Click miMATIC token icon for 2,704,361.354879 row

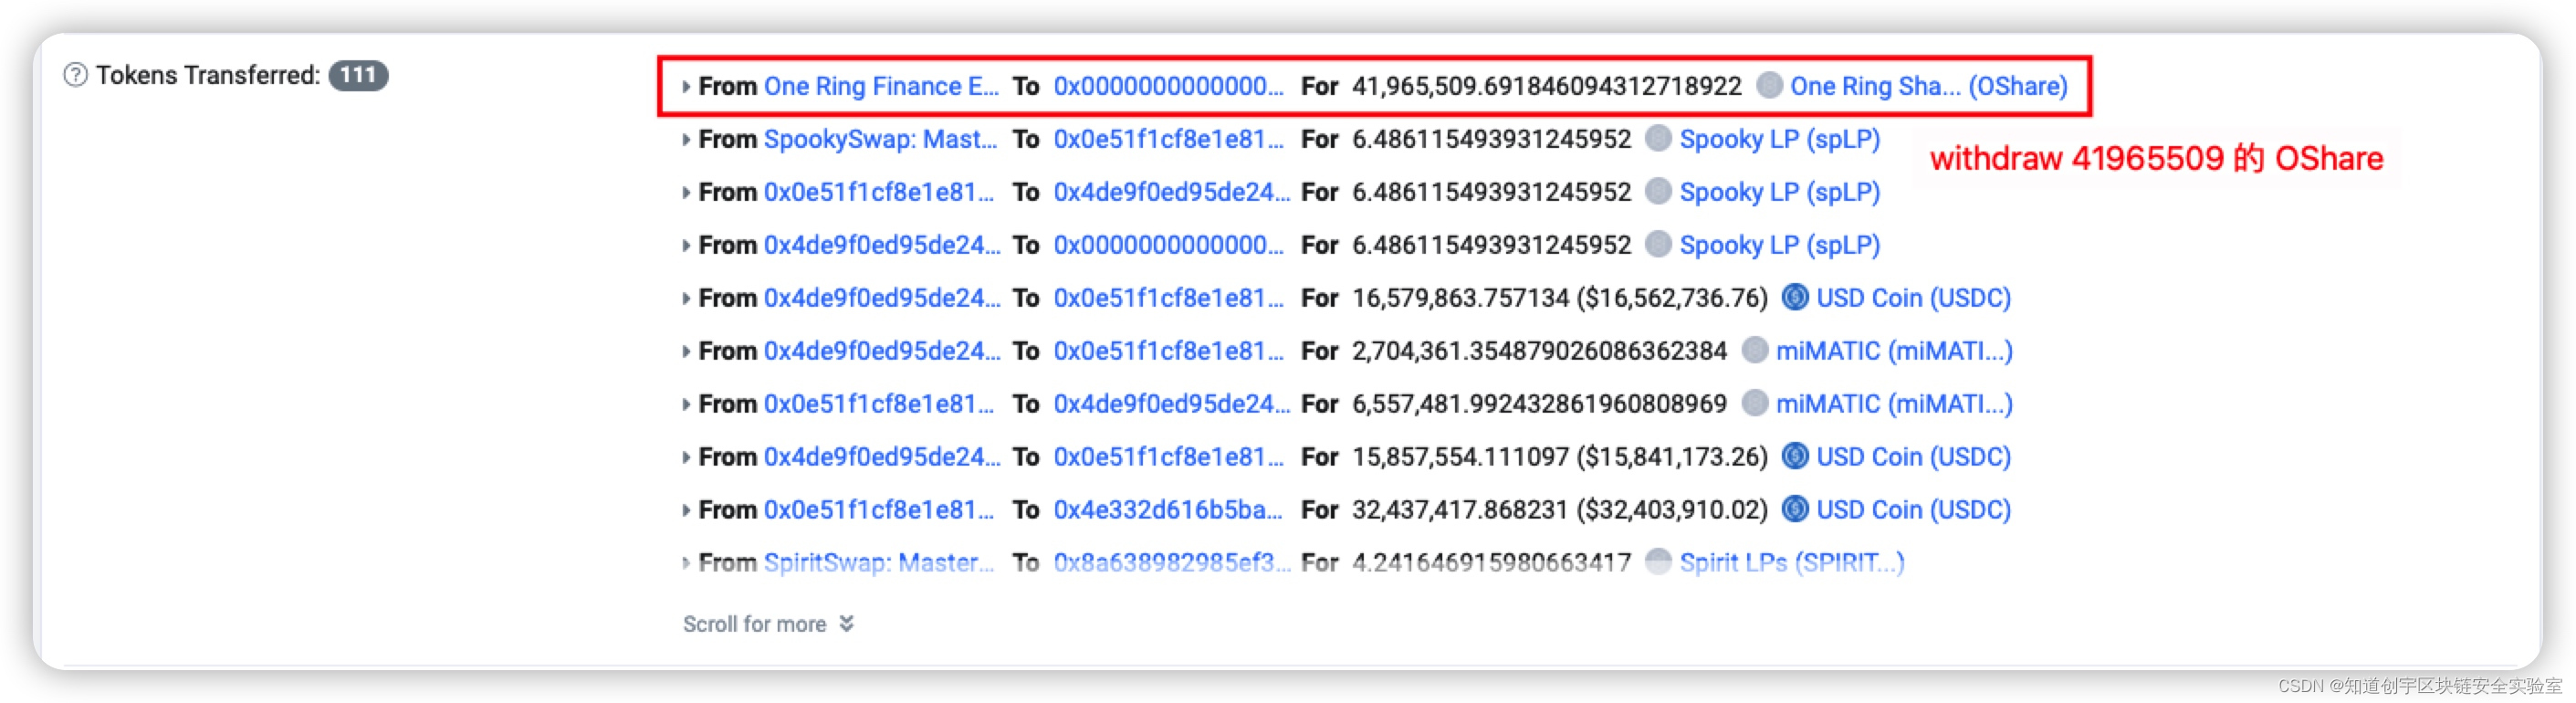pos(1754,350)
